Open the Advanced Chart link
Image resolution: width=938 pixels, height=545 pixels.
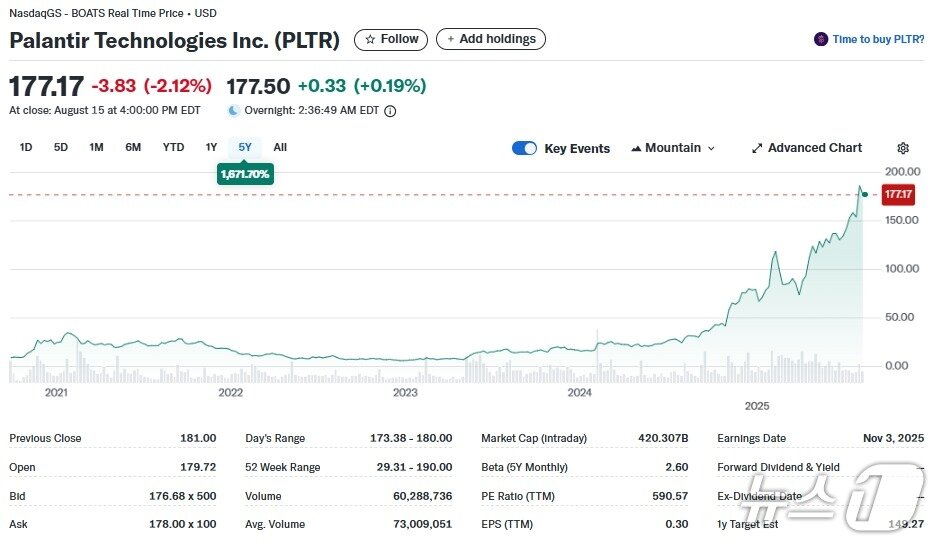click(x=814, y=148)
